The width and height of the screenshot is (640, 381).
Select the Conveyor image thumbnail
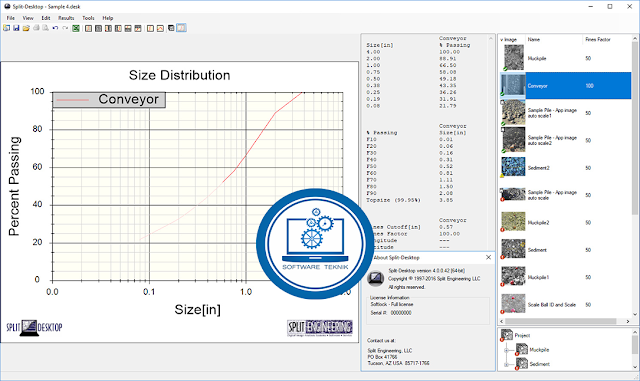[x=513, y=85]
